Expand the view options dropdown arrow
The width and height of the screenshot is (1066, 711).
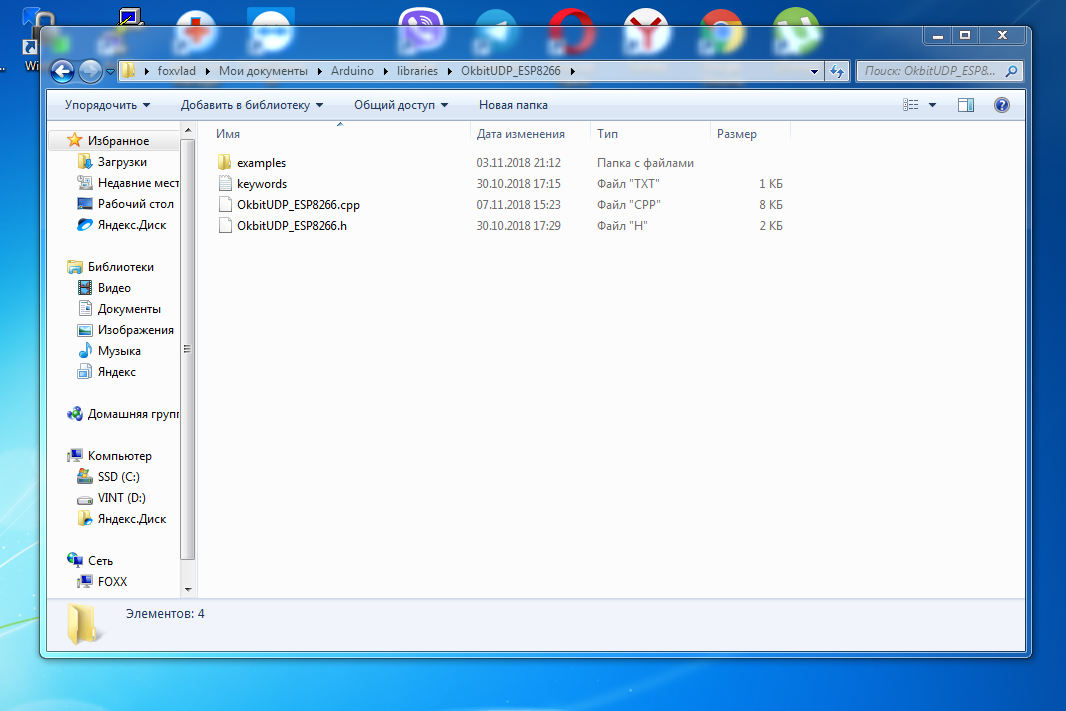click(x=933, y=105)
